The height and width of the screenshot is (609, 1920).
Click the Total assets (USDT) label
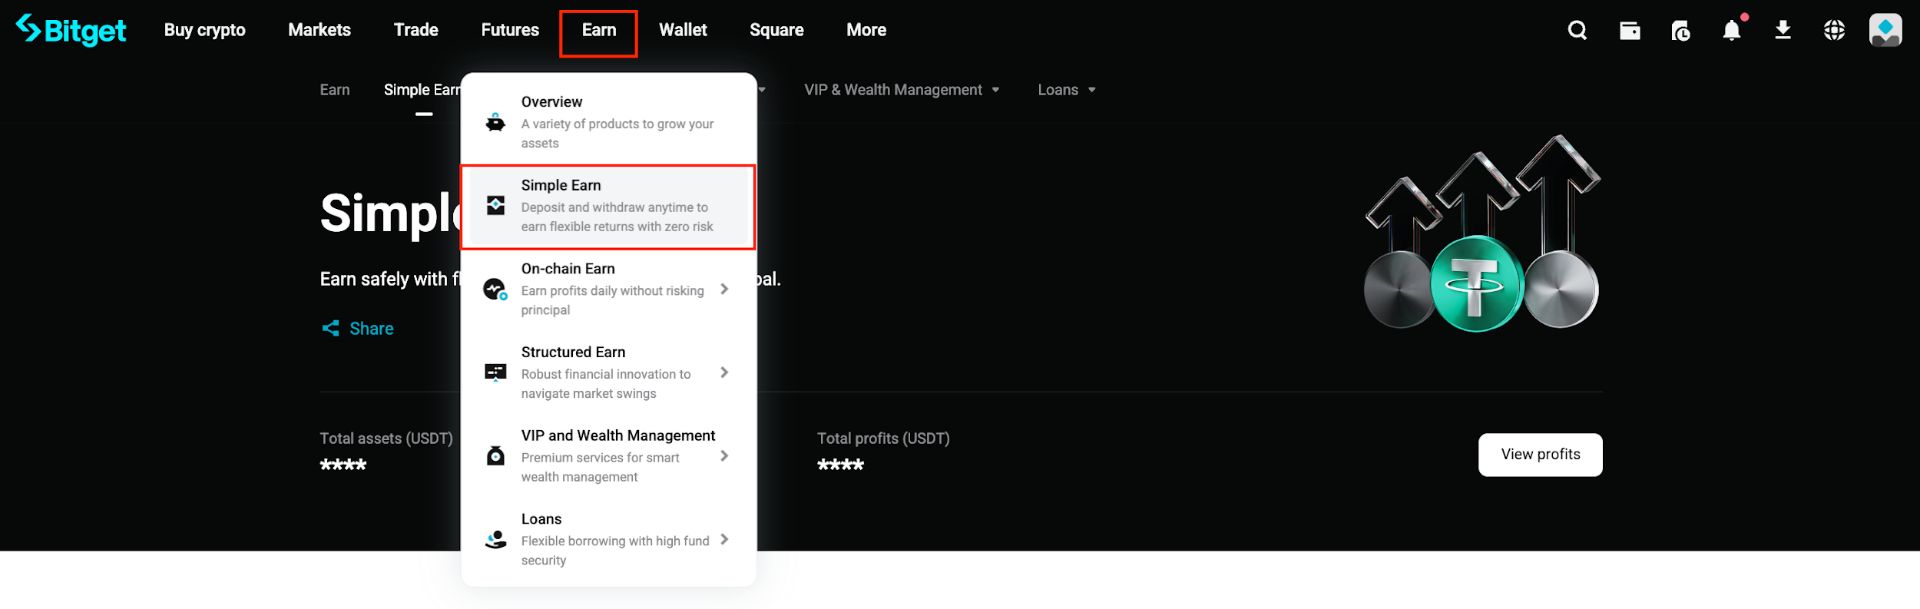pos(386,439)
